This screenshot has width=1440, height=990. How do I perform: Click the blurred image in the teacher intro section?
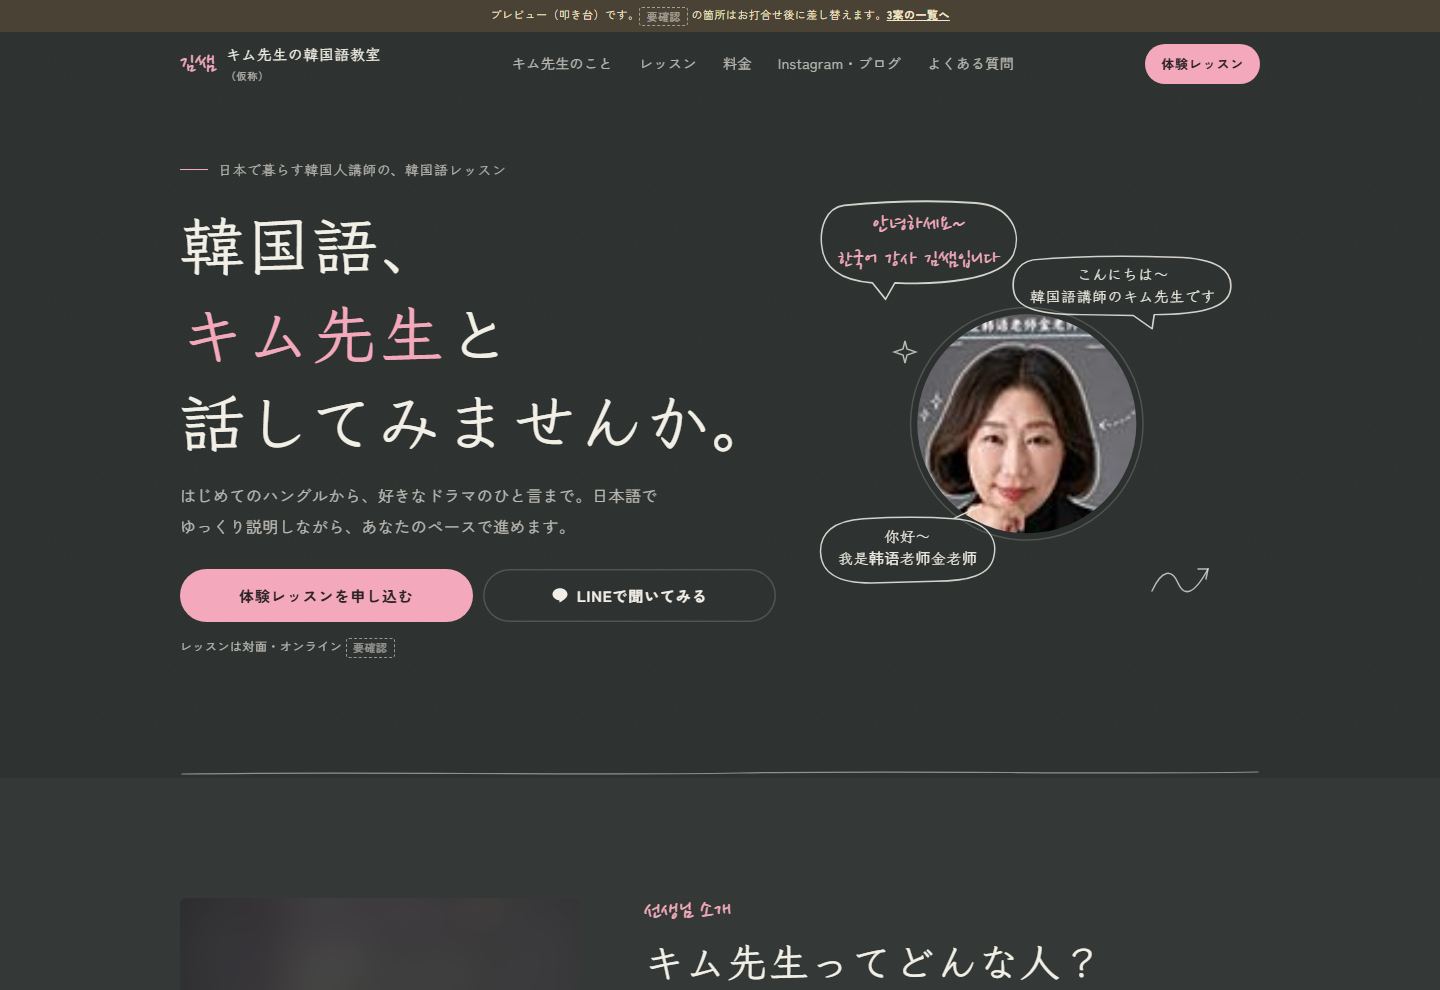(380, 944)
